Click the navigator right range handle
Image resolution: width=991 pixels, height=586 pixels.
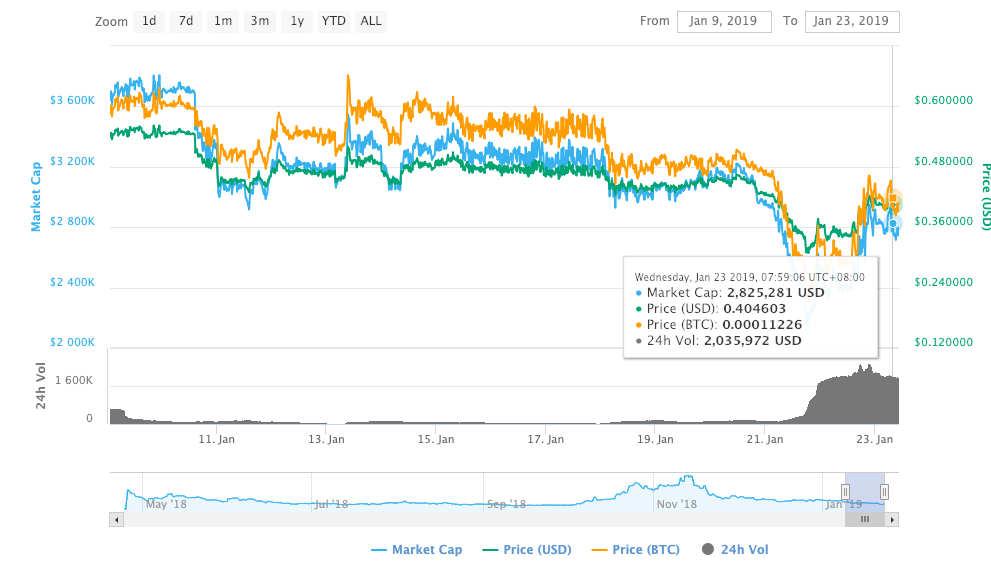pyautogui.click(x=884, y=492)
